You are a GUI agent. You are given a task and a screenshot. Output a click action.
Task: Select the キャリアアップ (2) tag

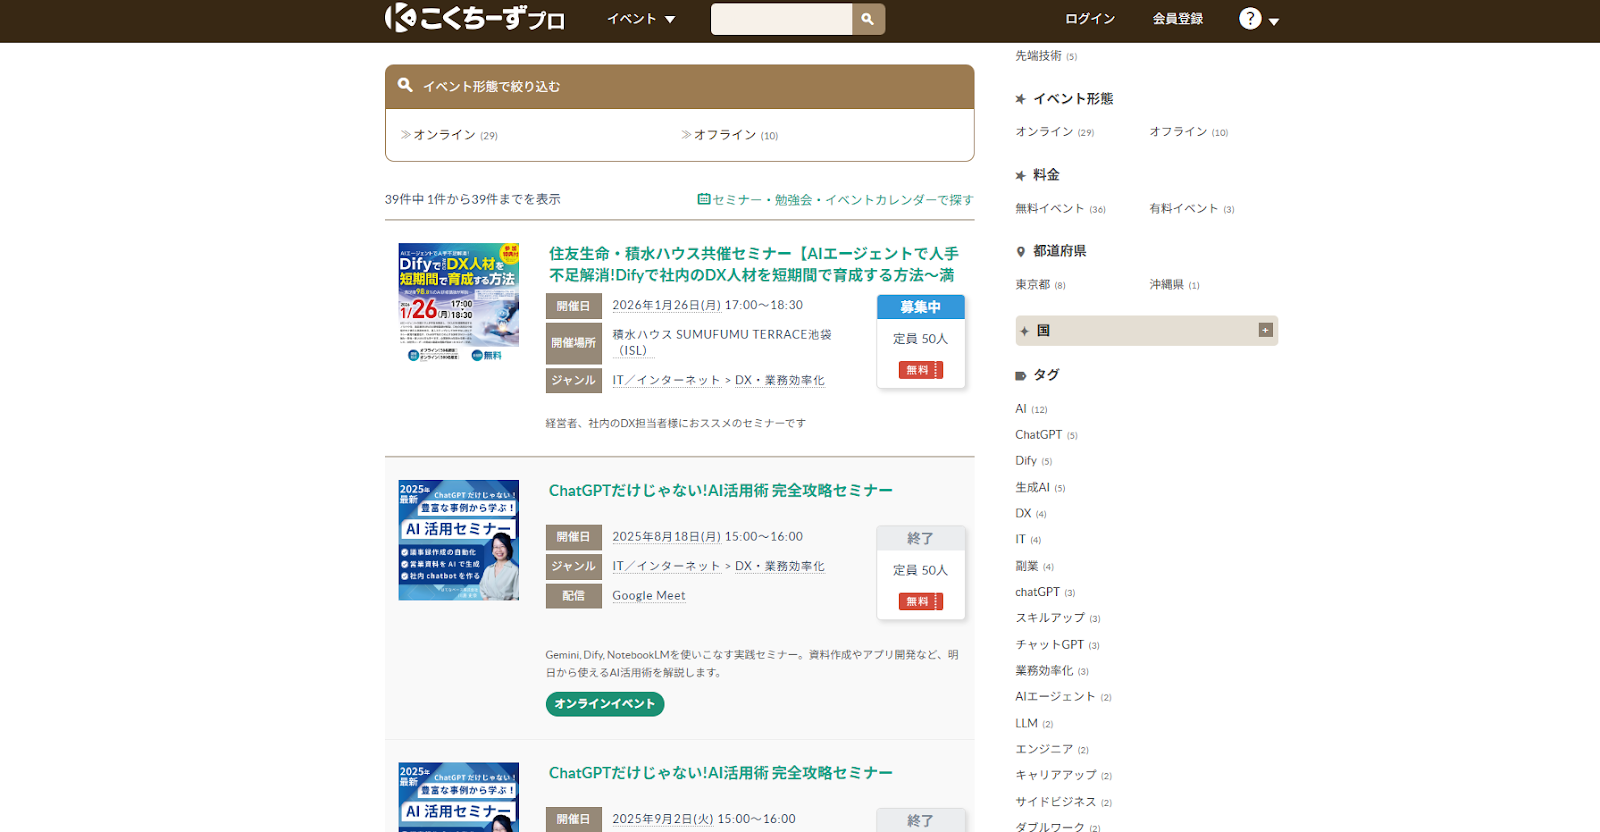(x=1063, y=775)
